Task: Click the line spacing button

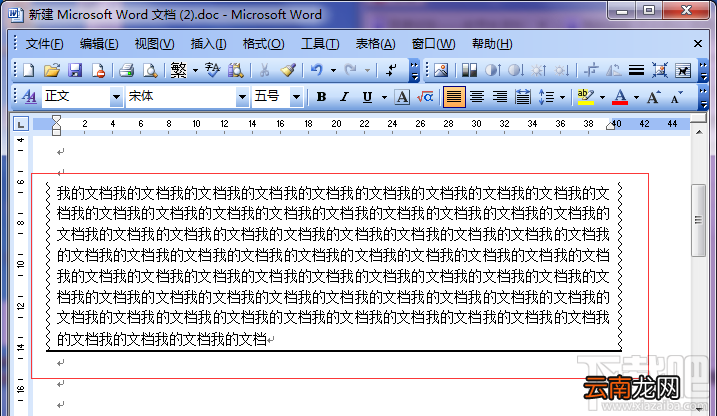Action: click(x=546, y=96)
